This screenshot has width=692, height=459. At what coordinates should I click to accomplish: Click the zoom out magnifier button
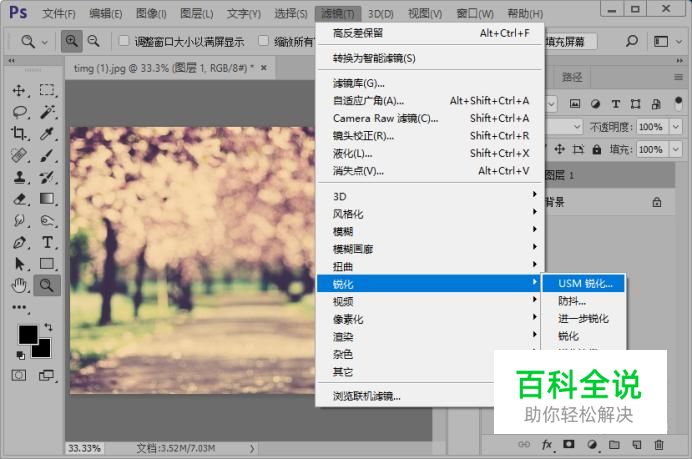click(x=94, y=41)
